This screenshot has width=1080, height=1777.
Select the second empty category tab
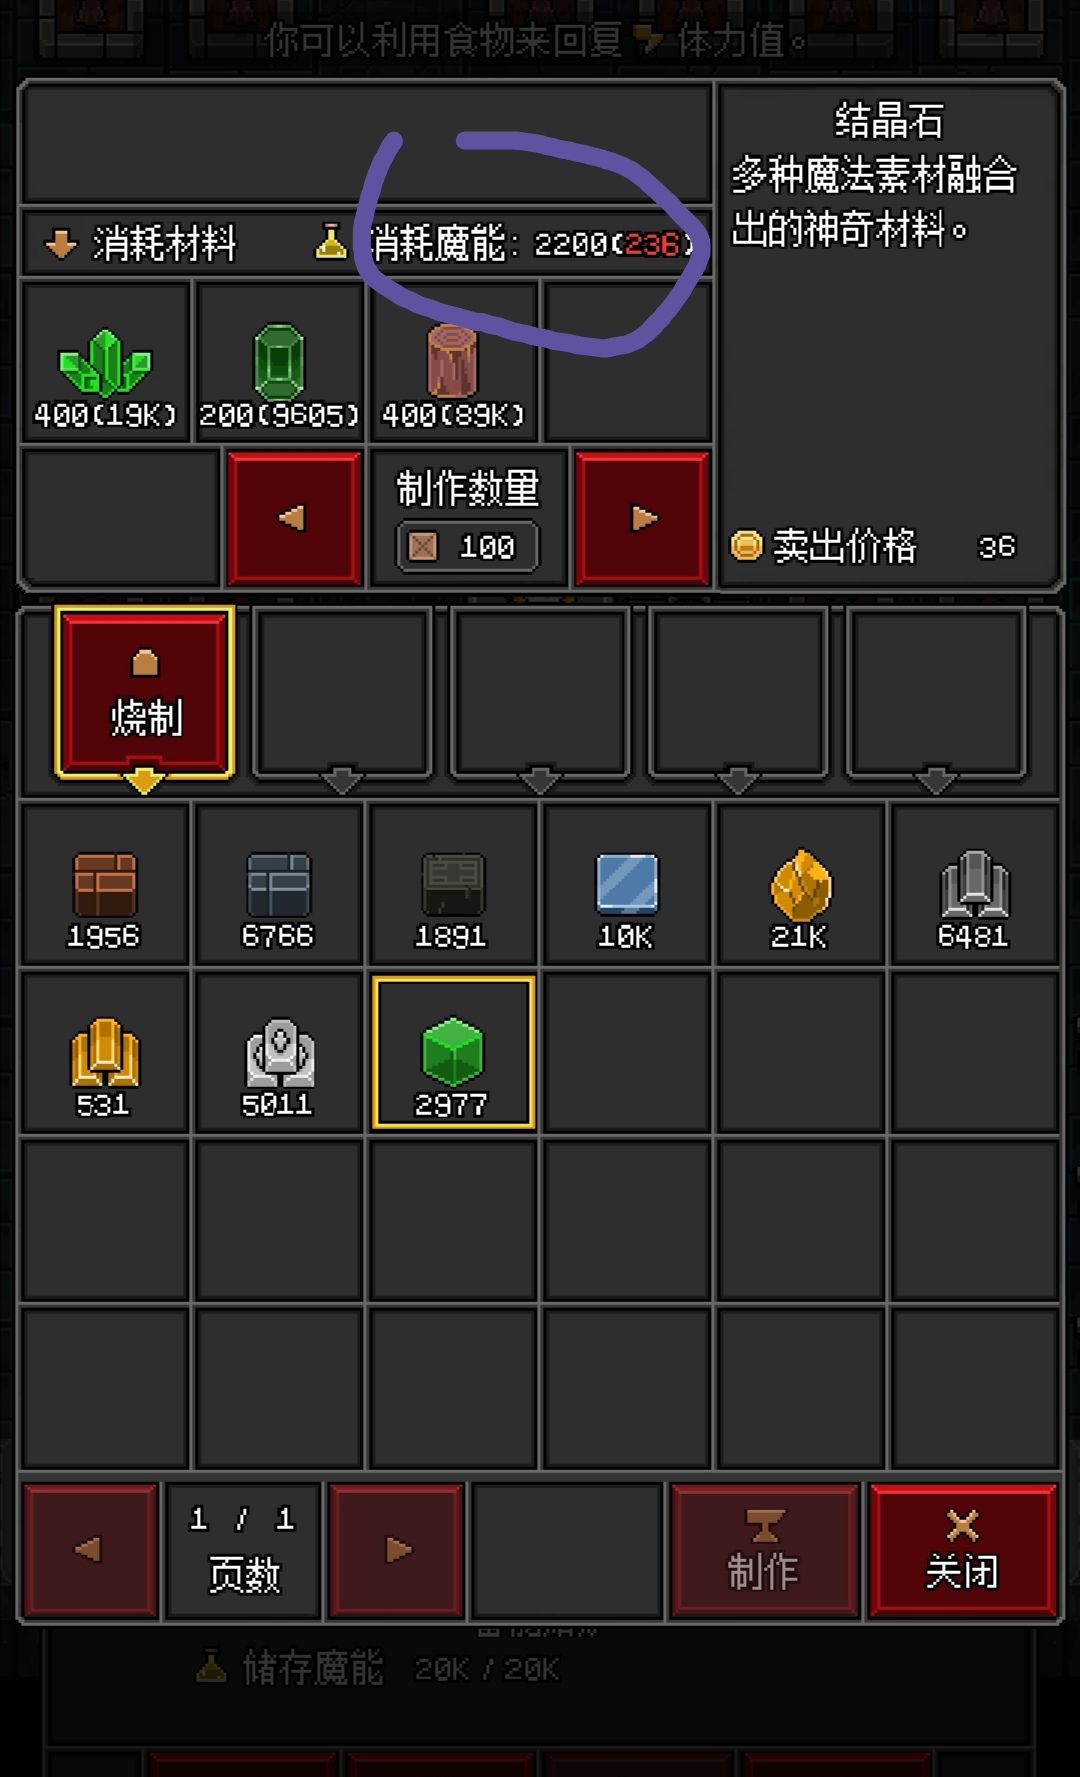coord(541,692)
